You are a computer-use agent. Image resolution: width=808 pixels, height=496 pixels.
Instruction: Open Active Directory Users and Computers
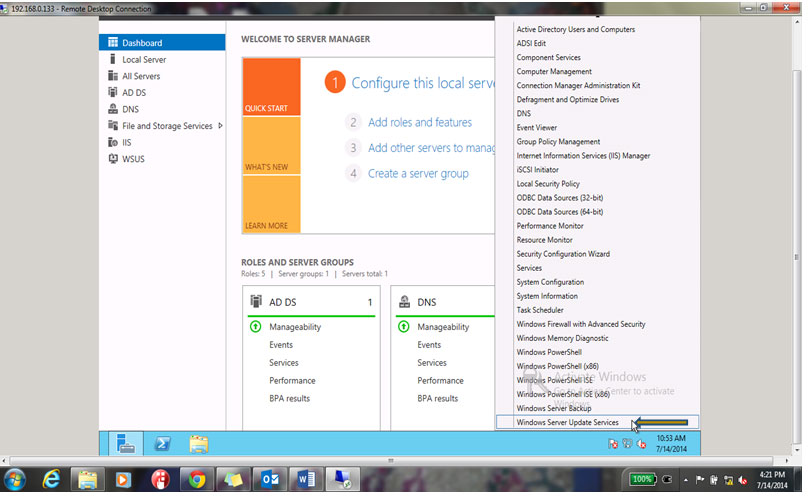click(576, 29)
